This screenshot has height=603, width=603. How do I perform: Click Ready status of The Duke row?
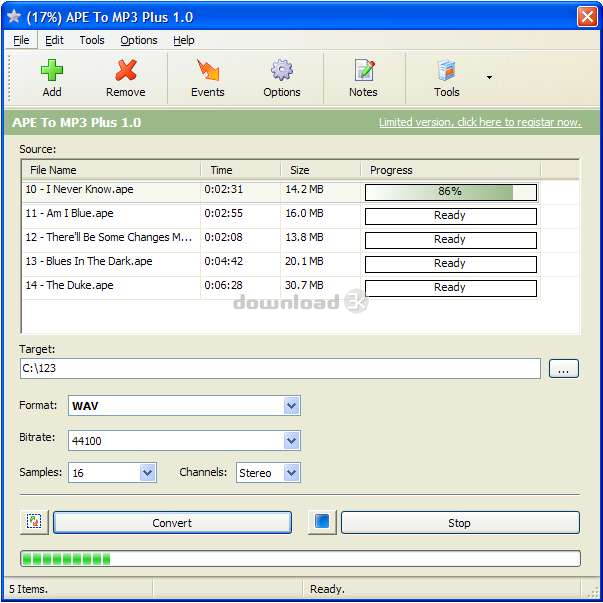[450, 288]
